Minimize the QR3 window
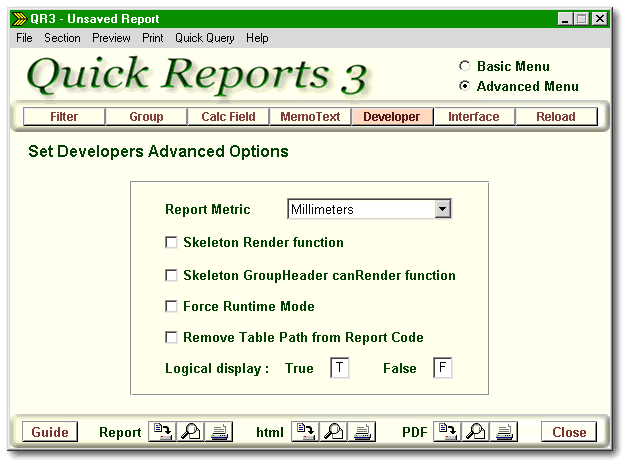628x466 pixels. (x=565, y=19)
